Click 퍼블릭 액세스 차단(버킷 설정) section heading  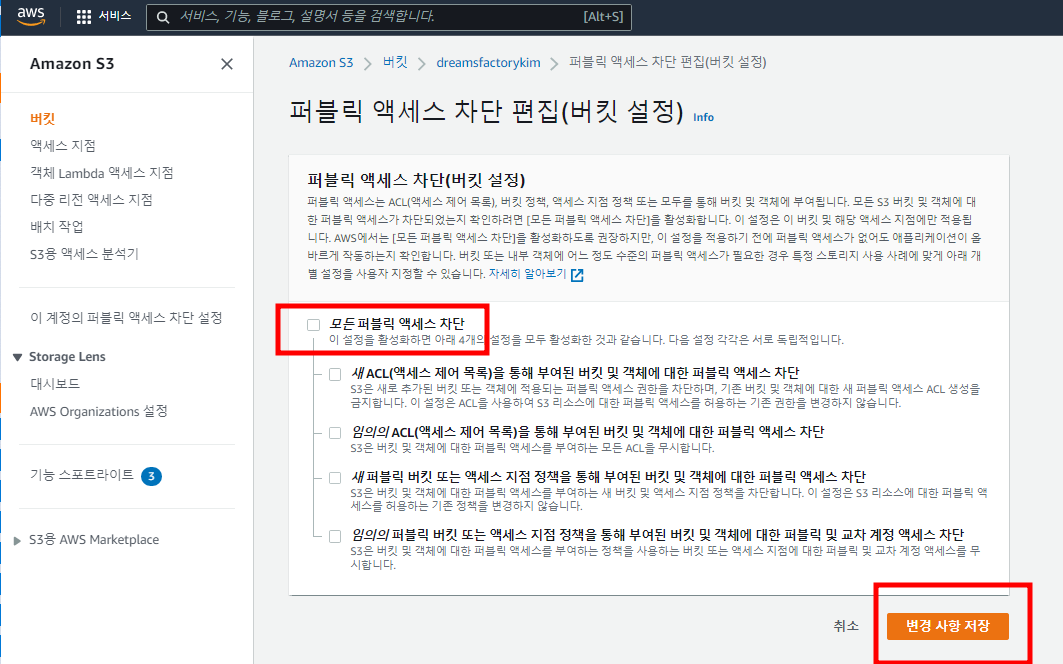tap(416, 180)
